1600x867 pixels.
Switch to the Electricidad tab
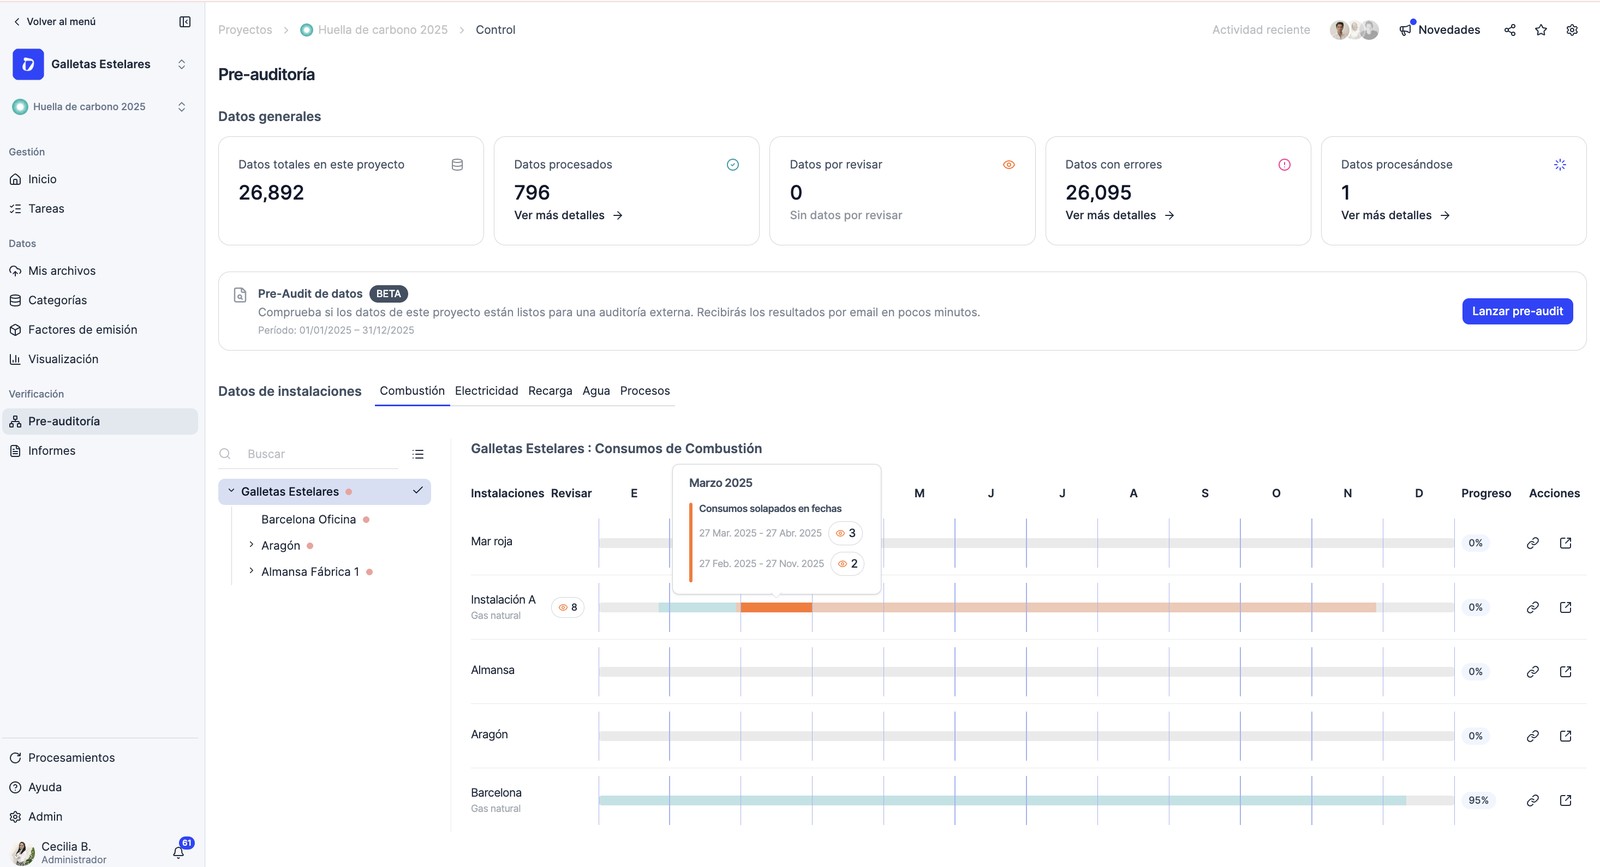(486, 391)
